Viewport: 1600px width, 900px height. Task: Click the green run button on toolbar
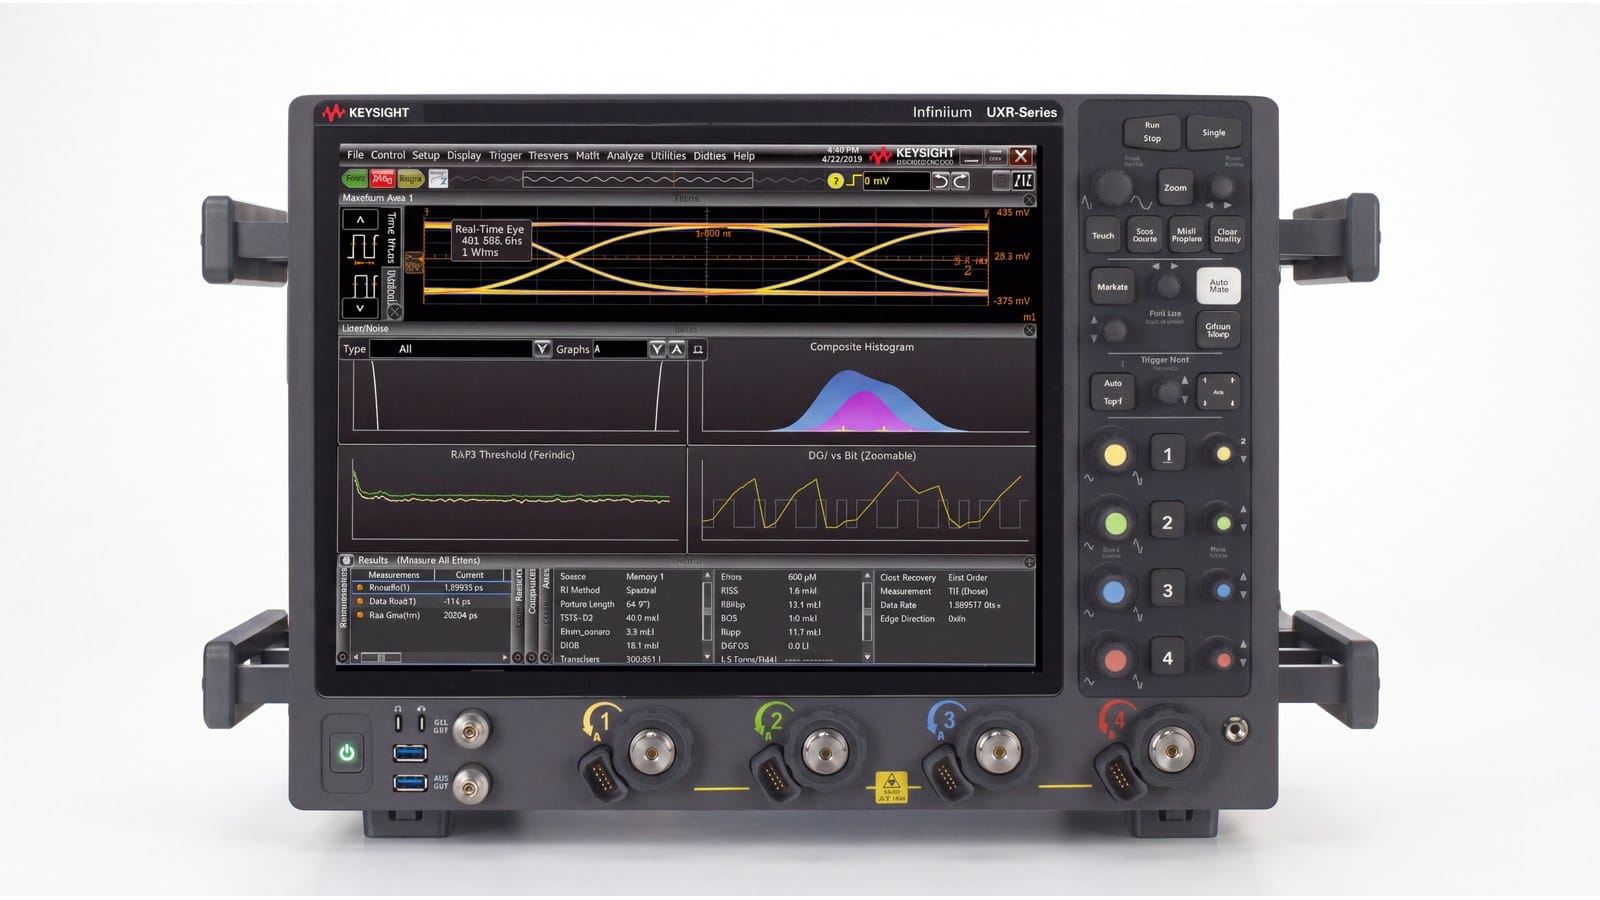click(x=355, y=179)
